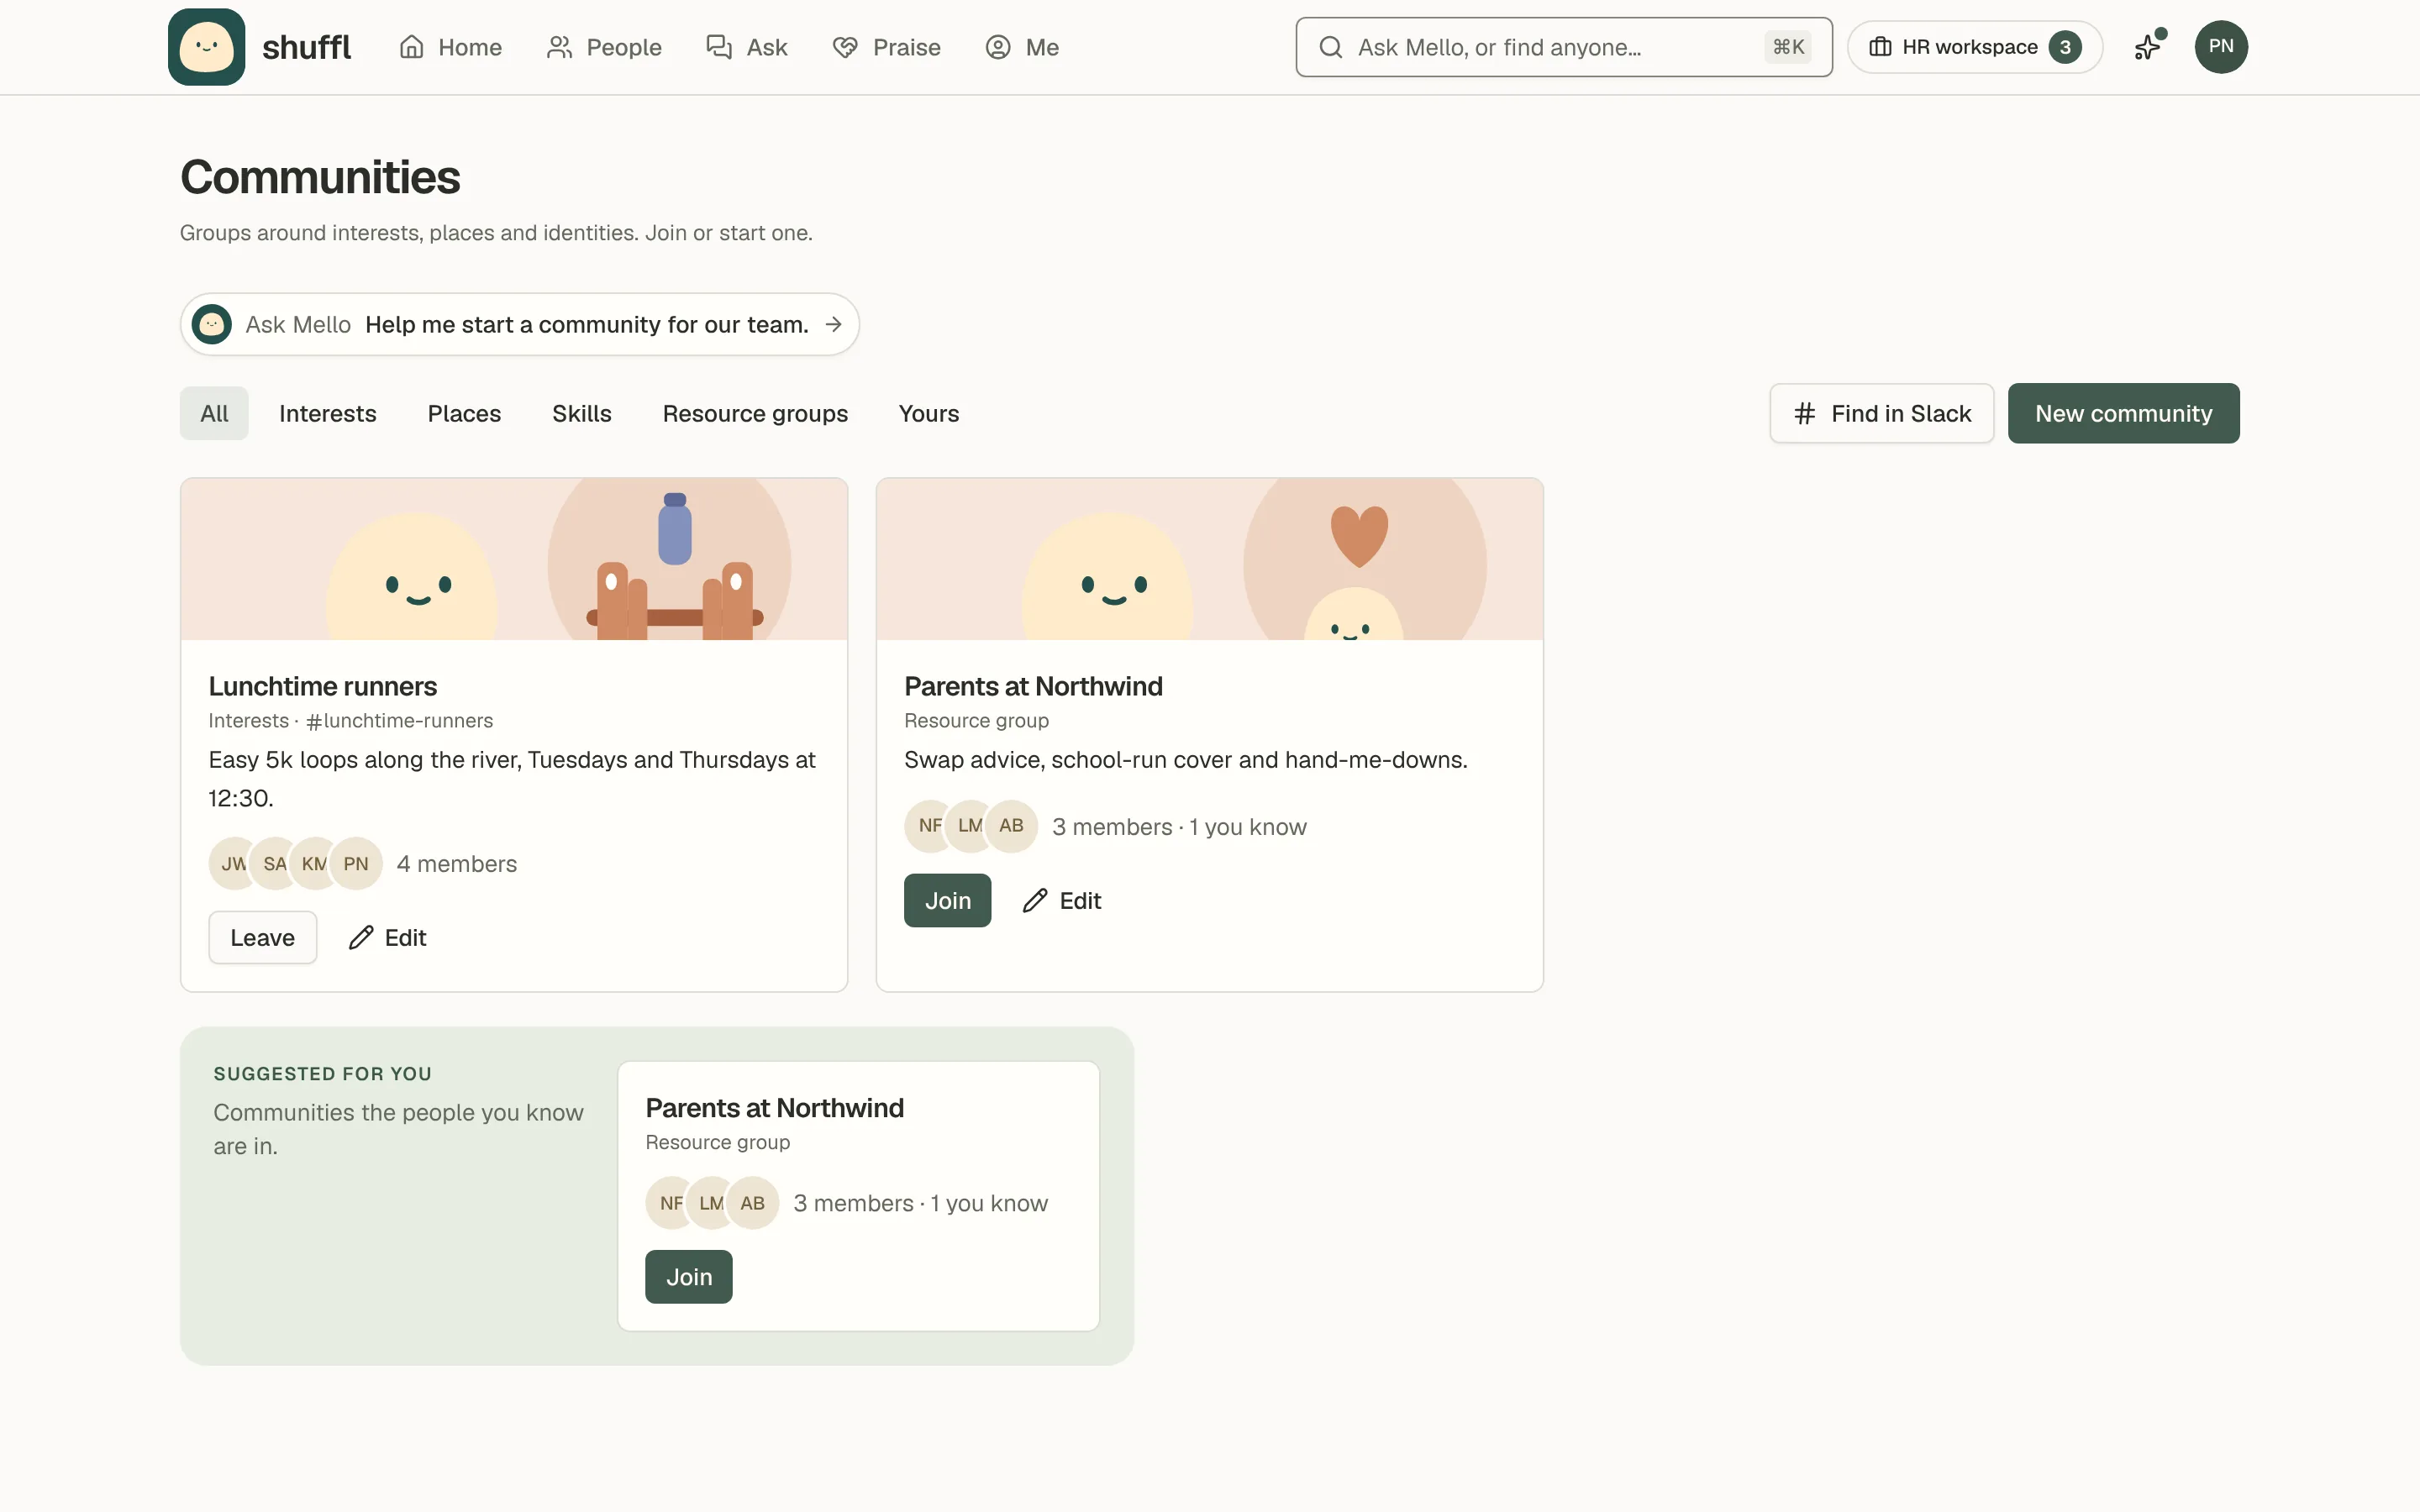This screenshot has height=1512, width=2420.
Task: Open the Parents at Northwind title in the grid card
Action: click(1033, 686)
